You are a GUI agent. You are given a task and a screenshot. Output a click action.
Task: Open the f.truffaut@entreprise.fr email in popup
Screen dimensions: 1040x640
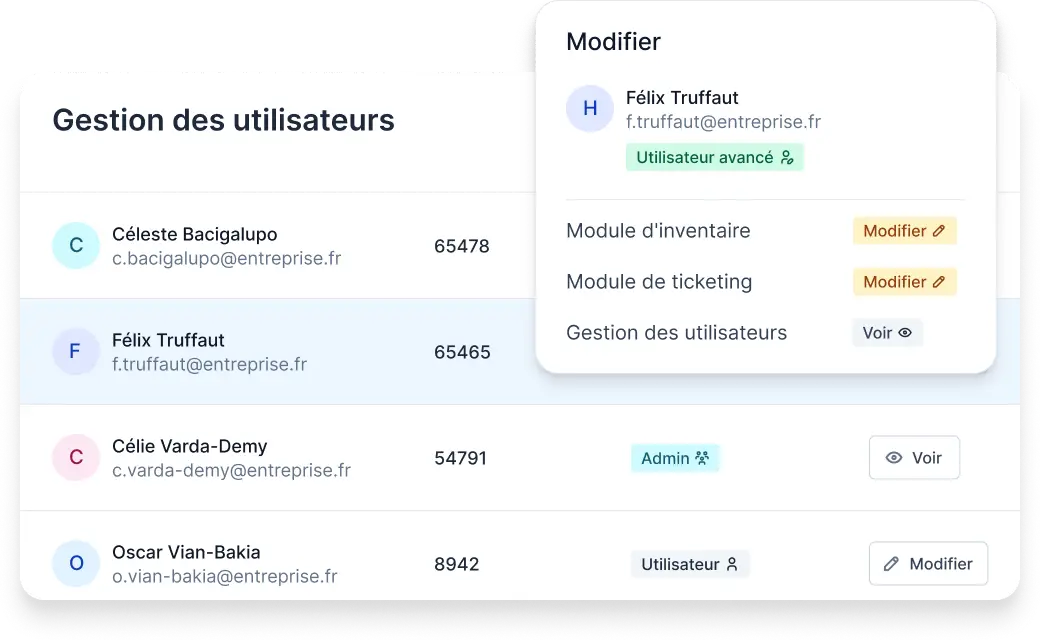click(723, 122)
